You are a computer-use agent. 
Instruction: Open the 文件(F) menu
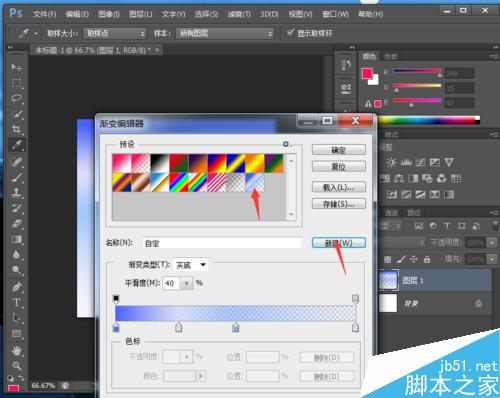pos(44,14)
